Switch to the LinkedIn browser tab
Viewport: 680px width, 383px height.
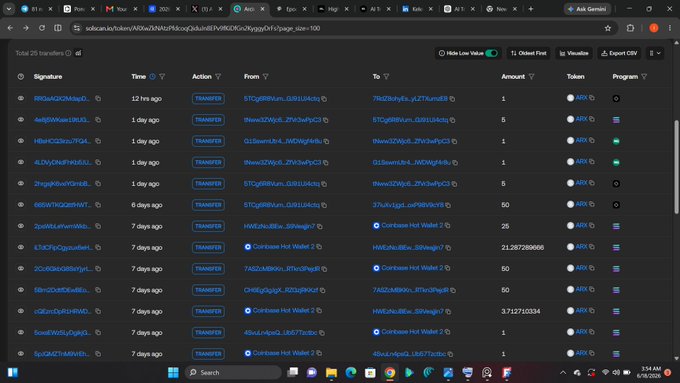[418, 9]
